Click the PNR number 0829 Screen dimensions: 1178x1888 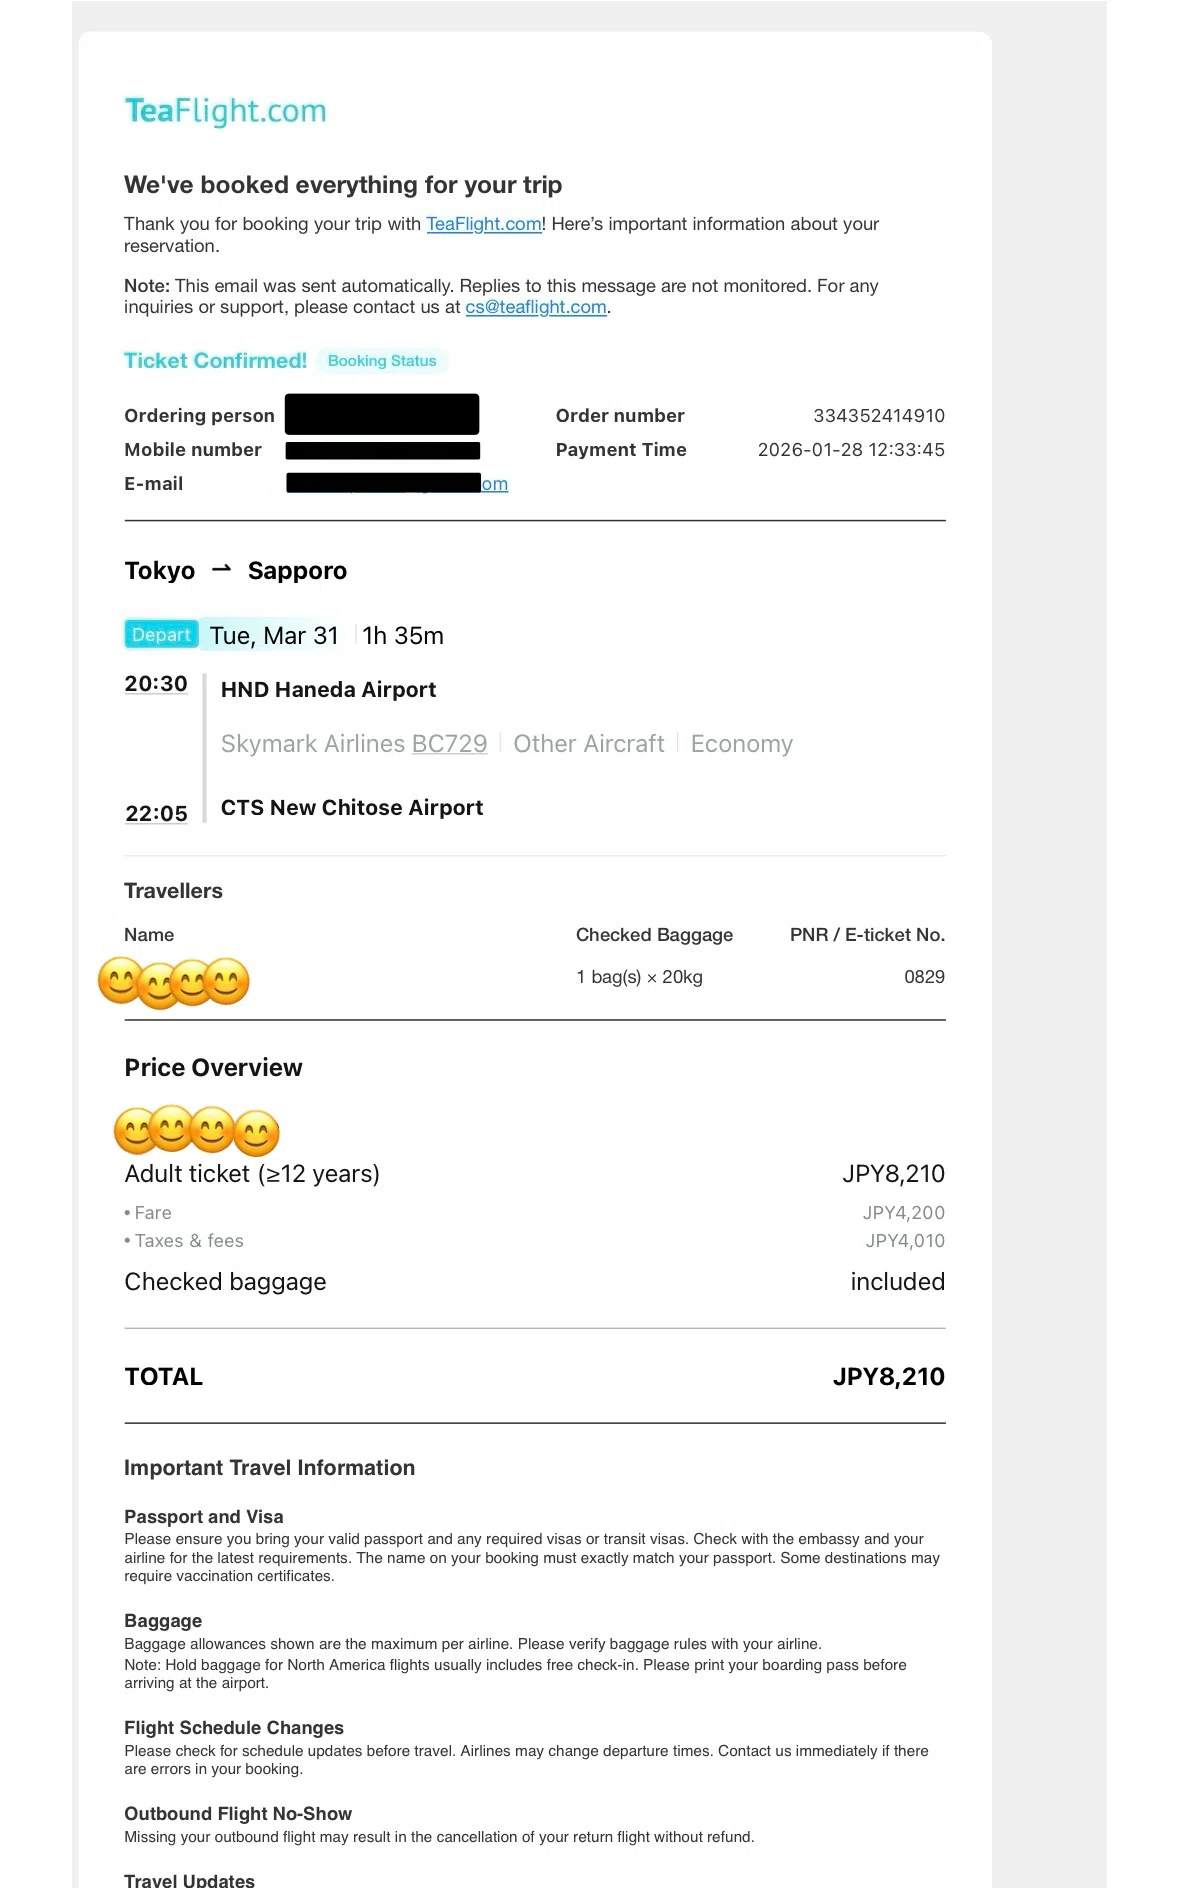click(x=924, y=977)
